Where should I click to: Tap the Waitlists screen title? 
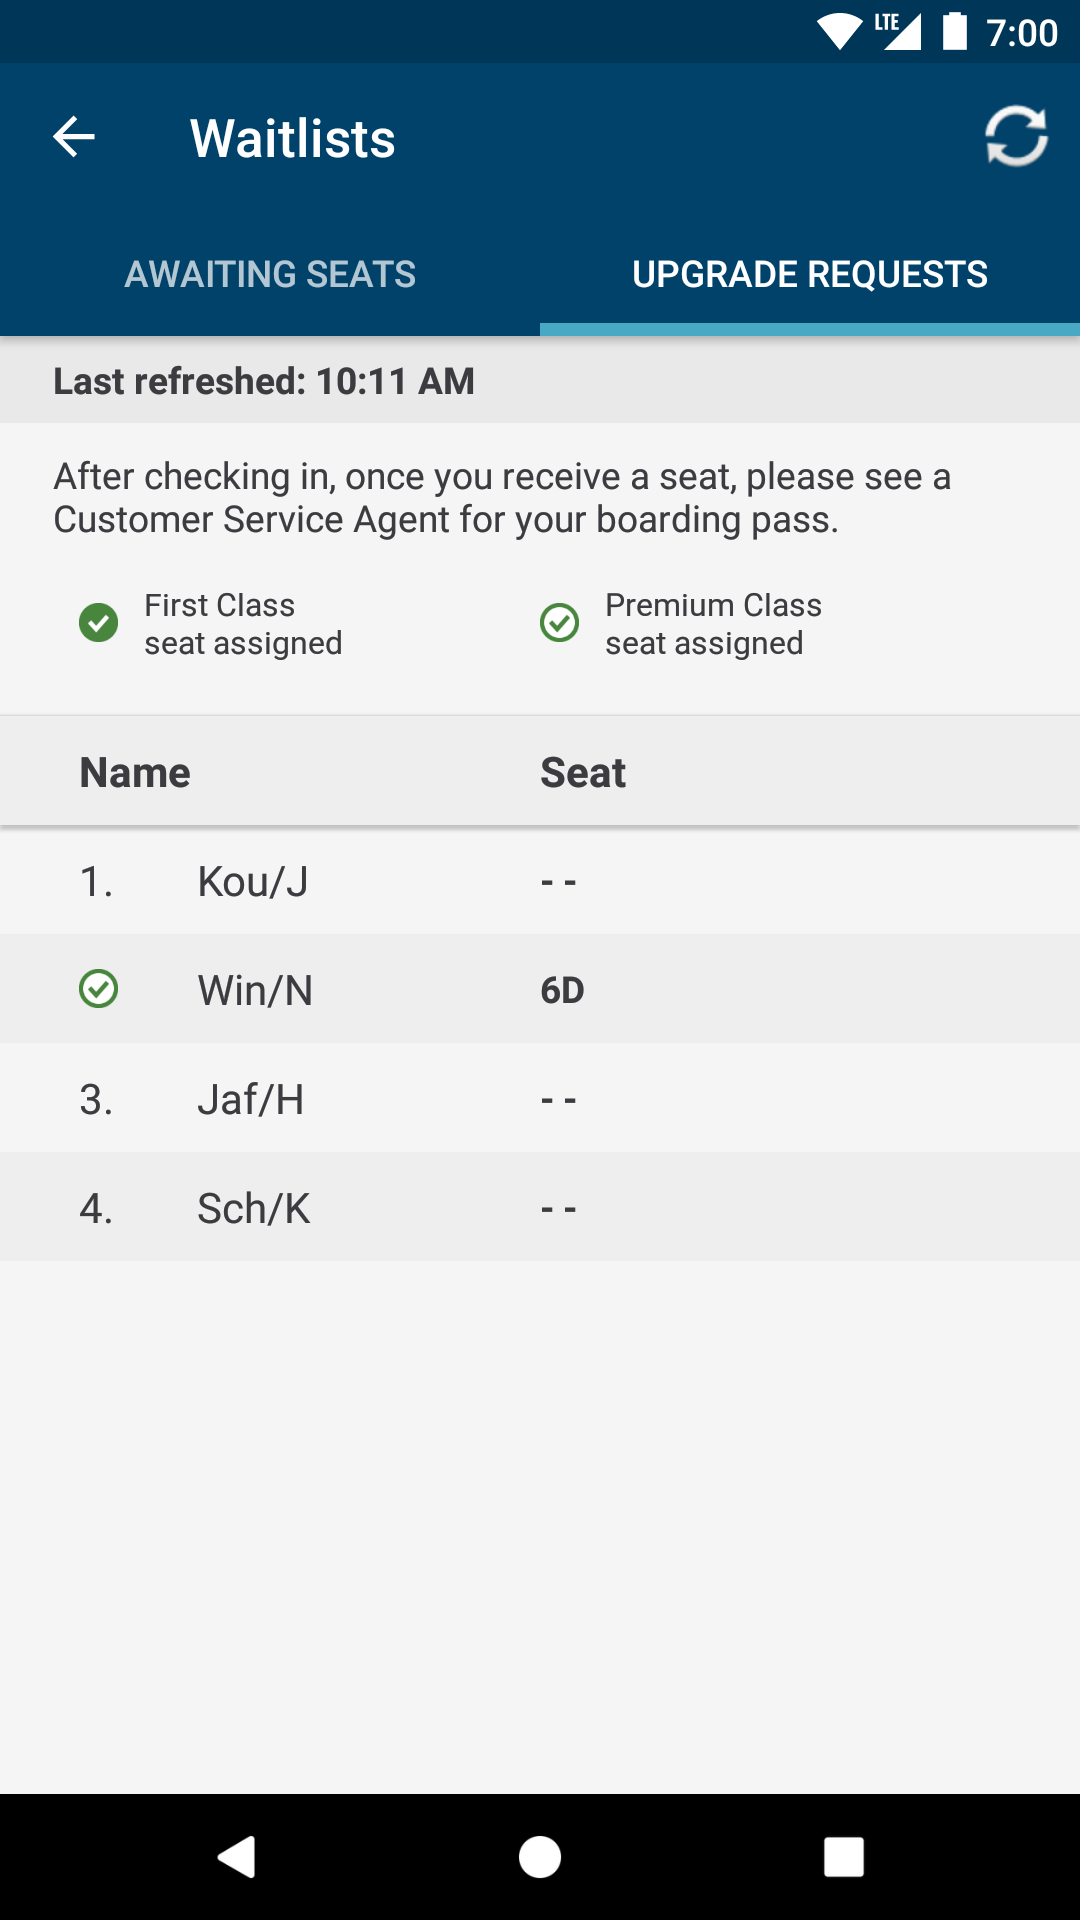coord(293,138)
